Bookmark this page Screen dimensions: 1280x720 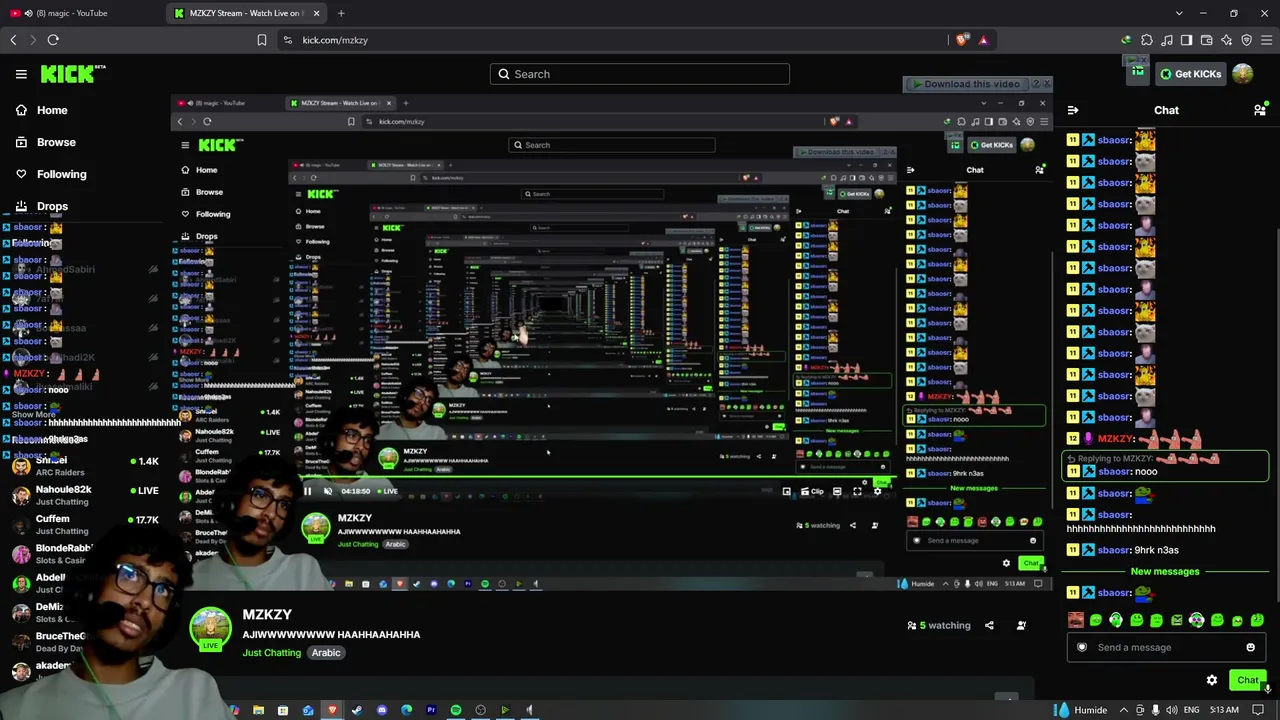click(262, 40)
